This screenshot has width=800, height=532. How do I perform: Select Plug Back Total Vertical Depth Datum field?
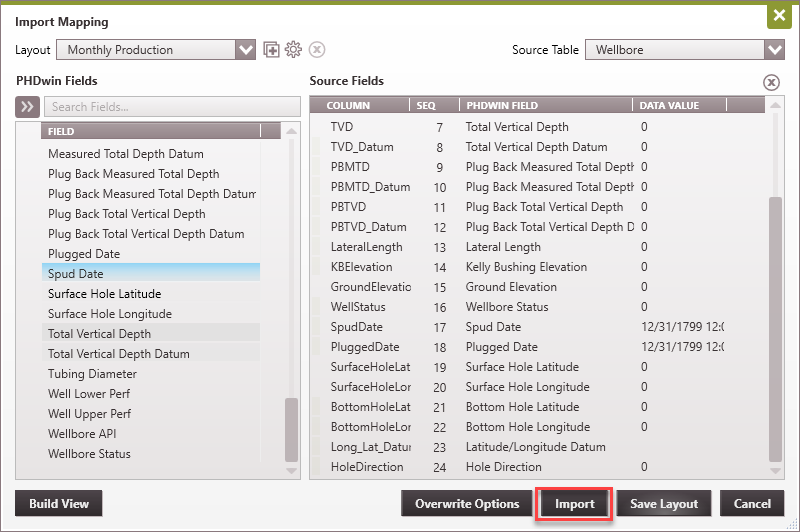151,234
